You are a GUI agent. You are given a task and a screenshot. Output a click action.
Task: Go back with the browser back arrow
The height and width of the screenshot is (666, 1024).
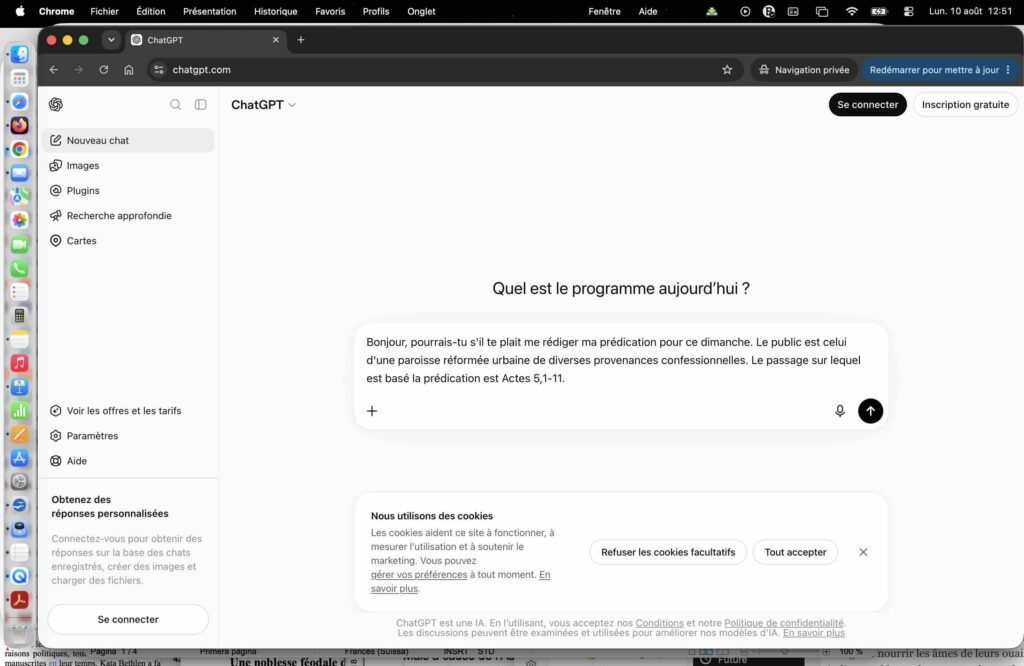[54, 70]
